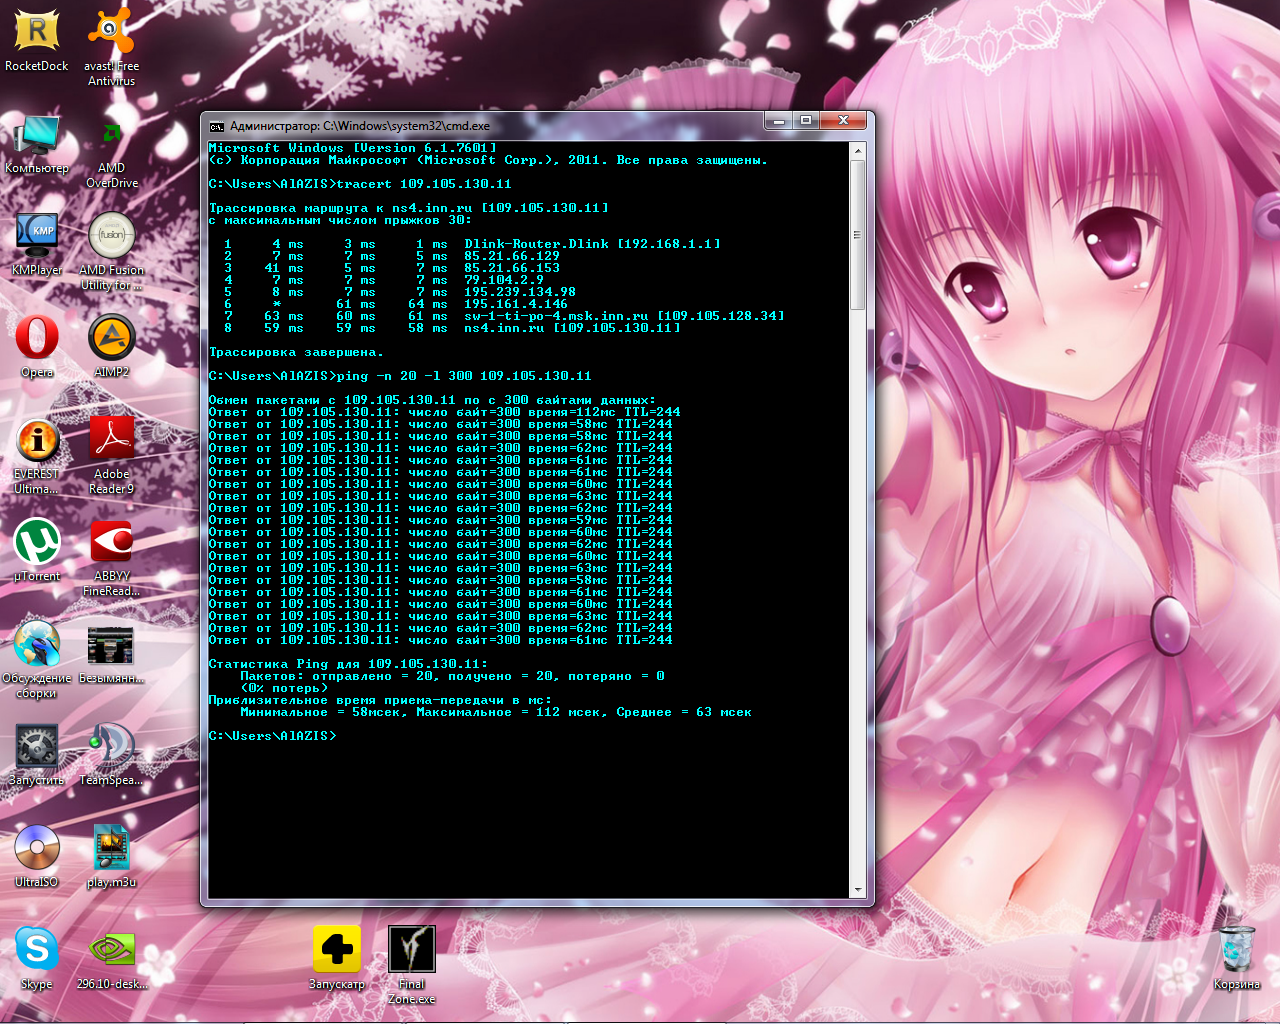Click the hop address 195.239.134.98
This screenshot has height=1024, width=1280.
click(520, 292)
